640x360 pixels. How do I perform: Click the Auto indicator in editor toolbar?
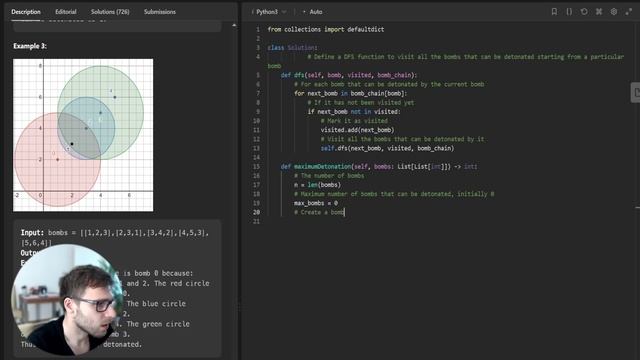(x=313, y=12)
